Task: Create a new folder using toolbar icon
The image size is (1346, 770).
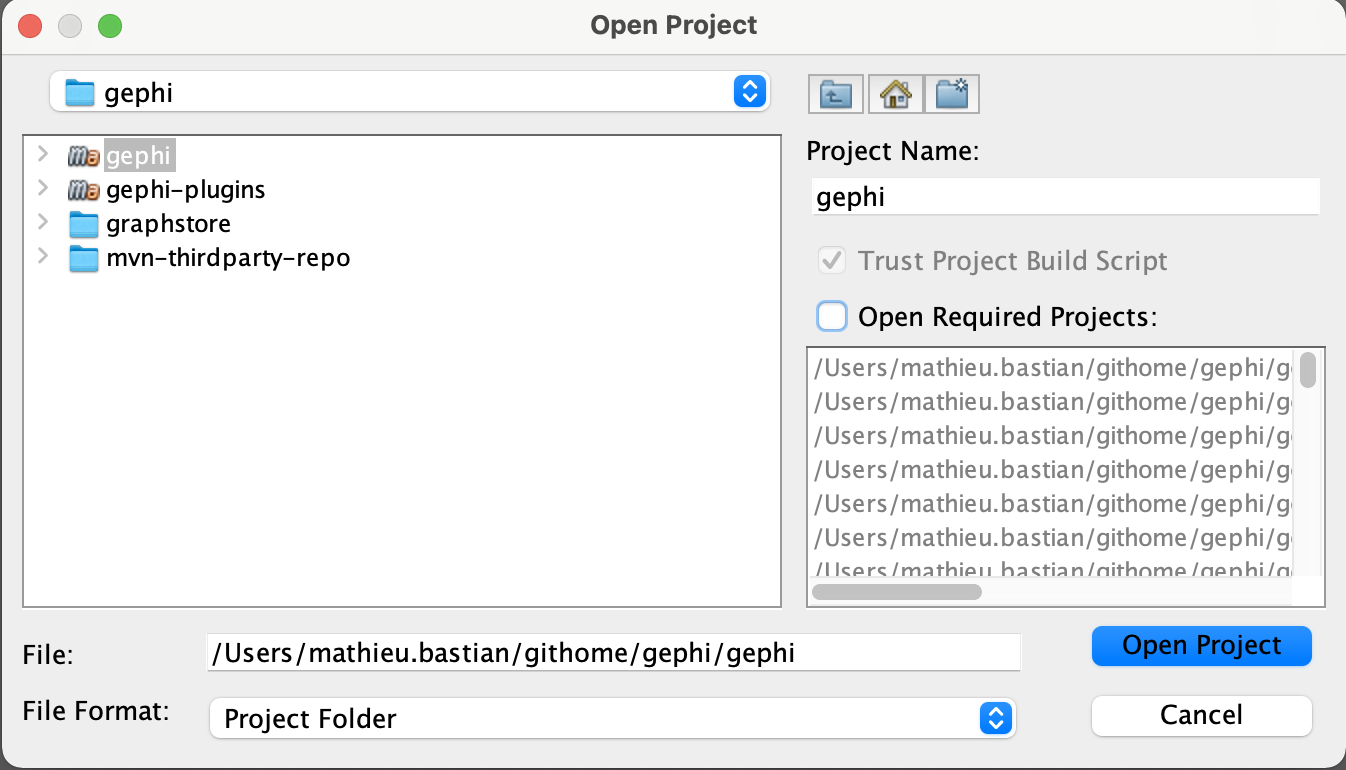Action: 952,95
